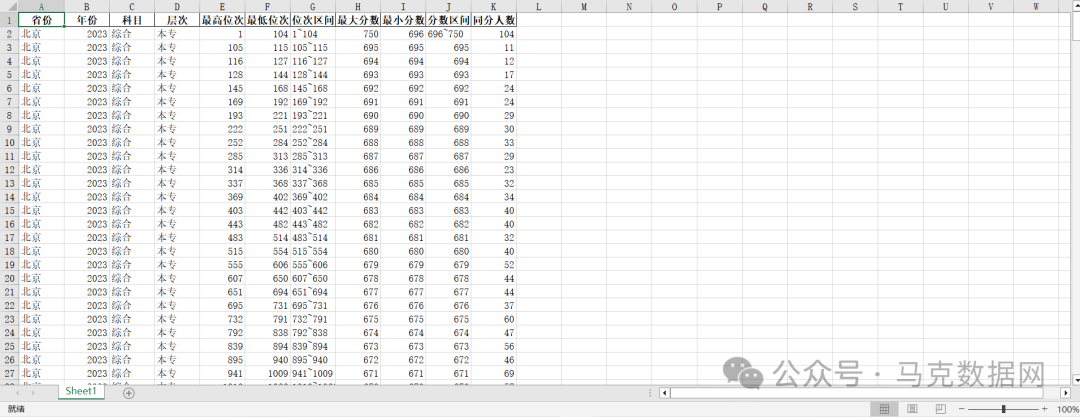Viewport: 1080px width, 417px height.
Task: Click header cell 分数区间
Action: (x=448, y=20)
